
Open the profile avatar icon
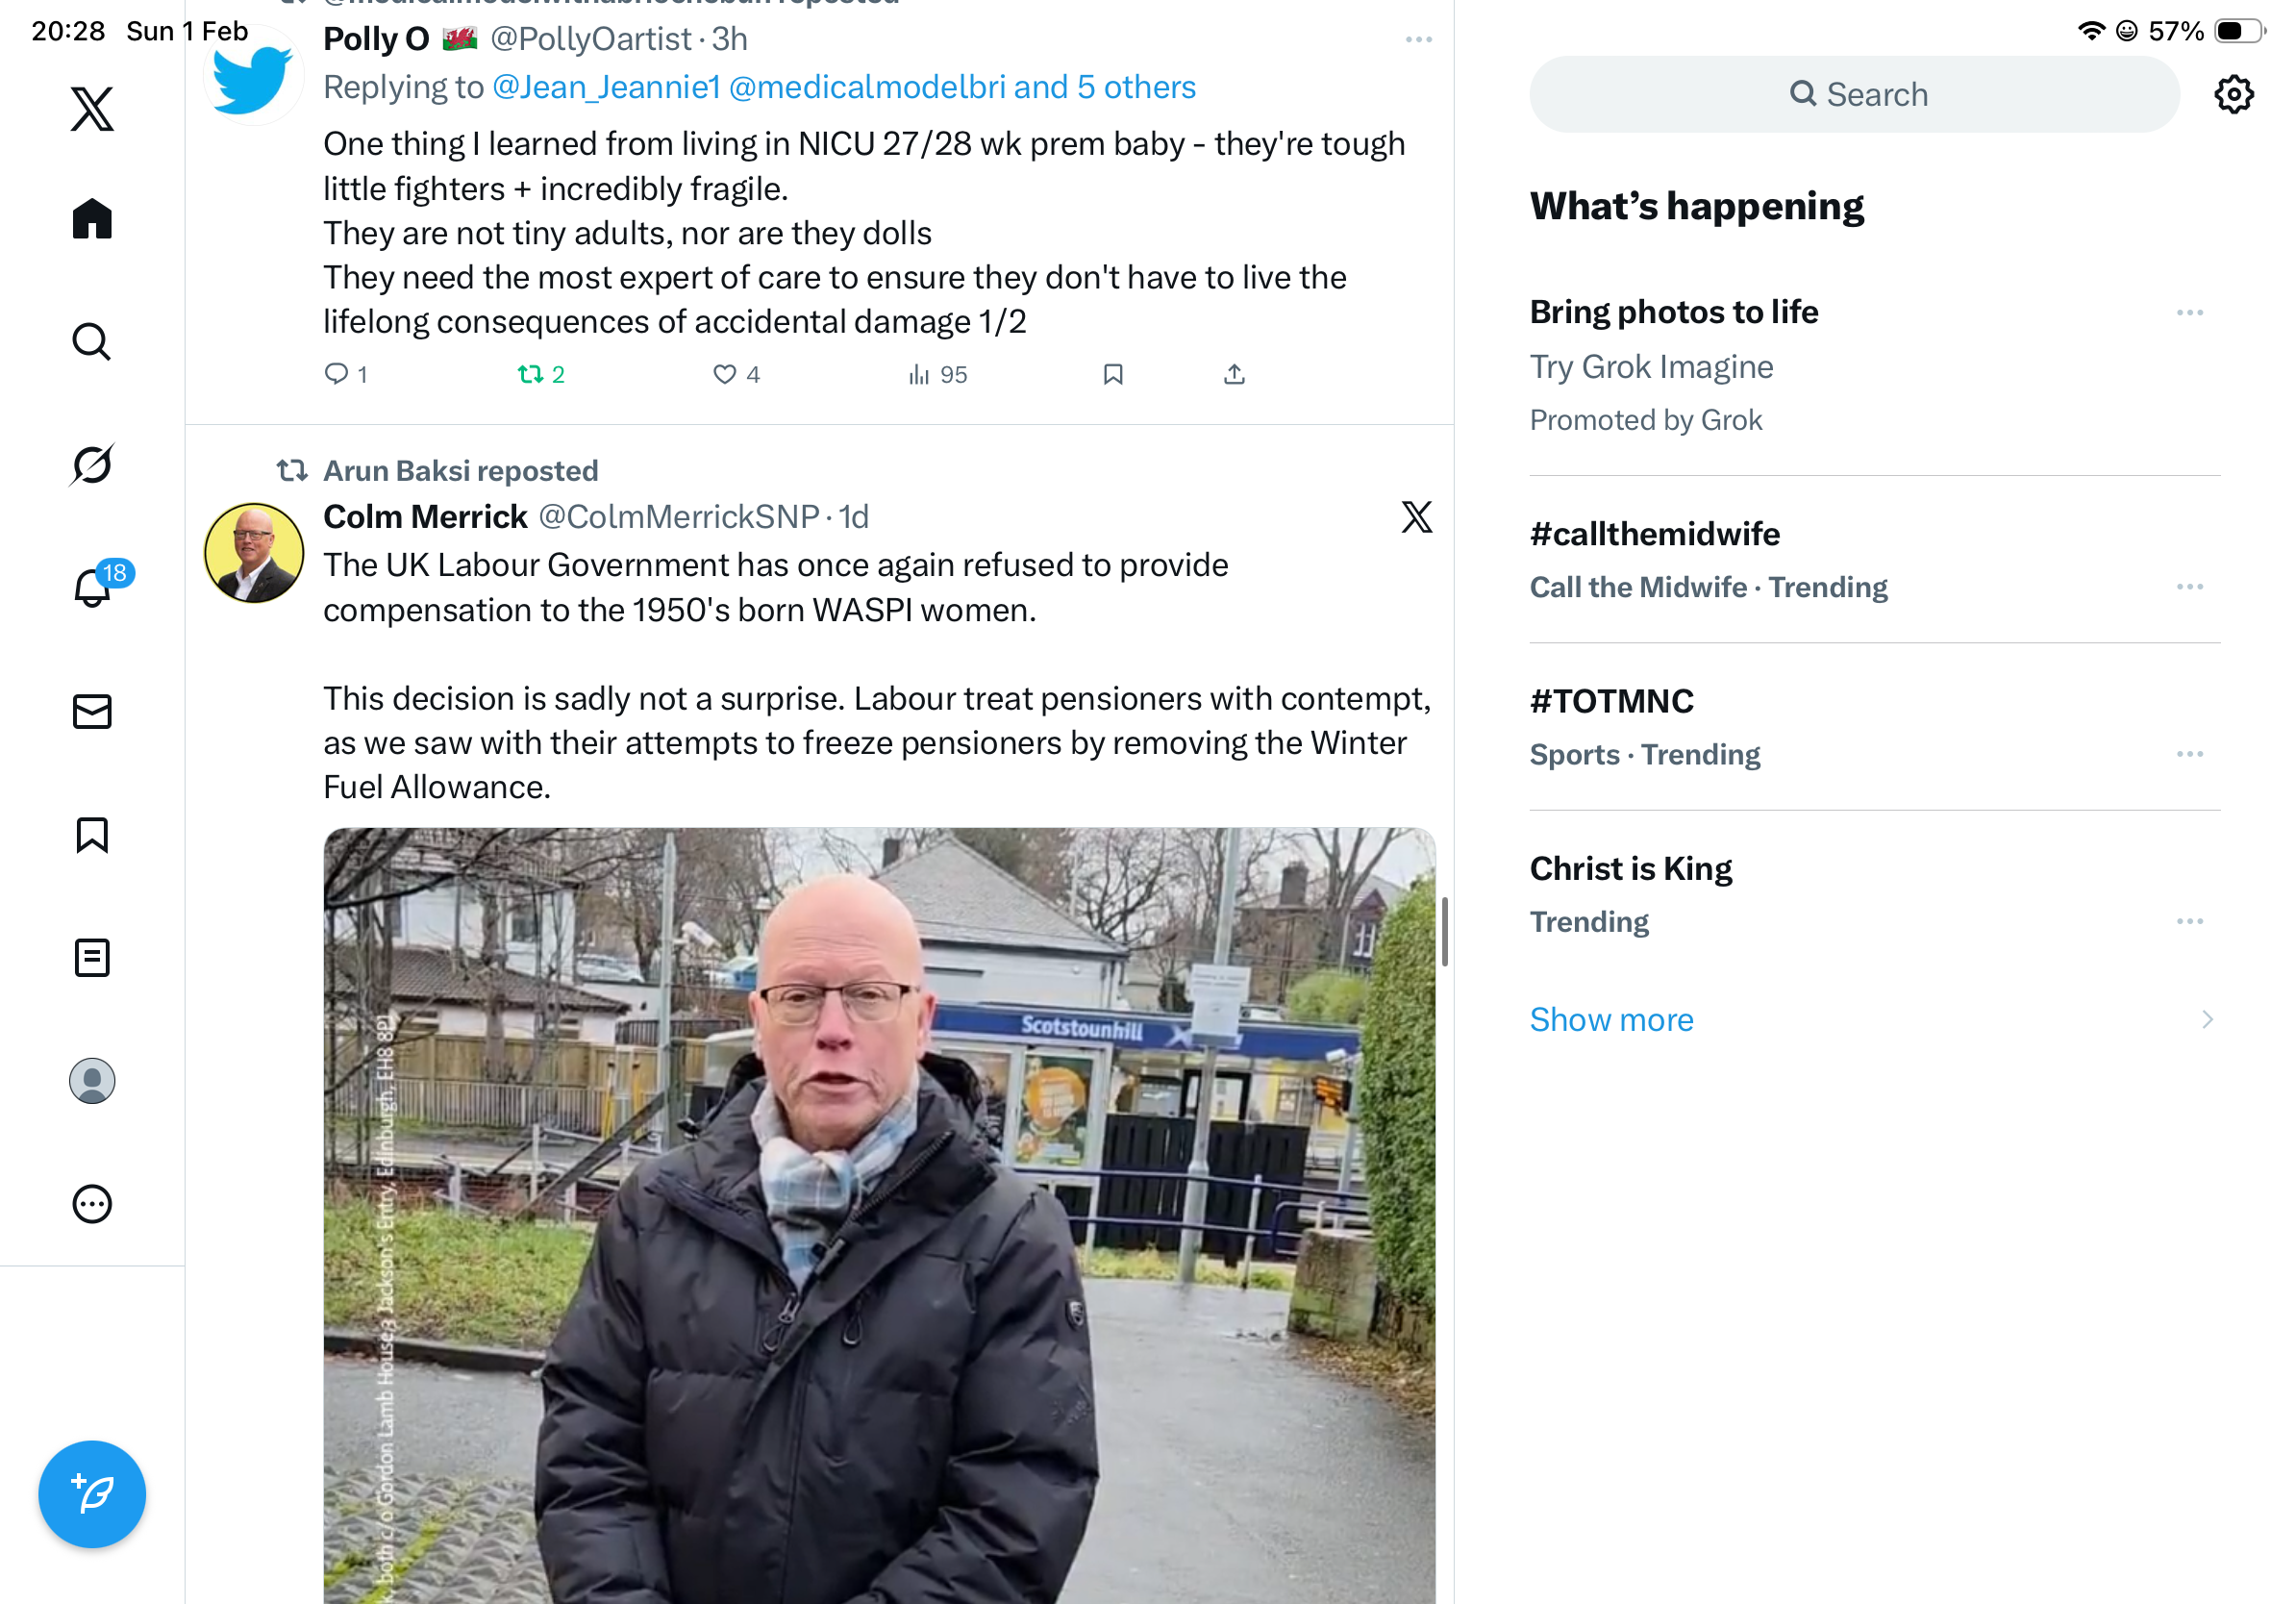(x=92, y=1081)
